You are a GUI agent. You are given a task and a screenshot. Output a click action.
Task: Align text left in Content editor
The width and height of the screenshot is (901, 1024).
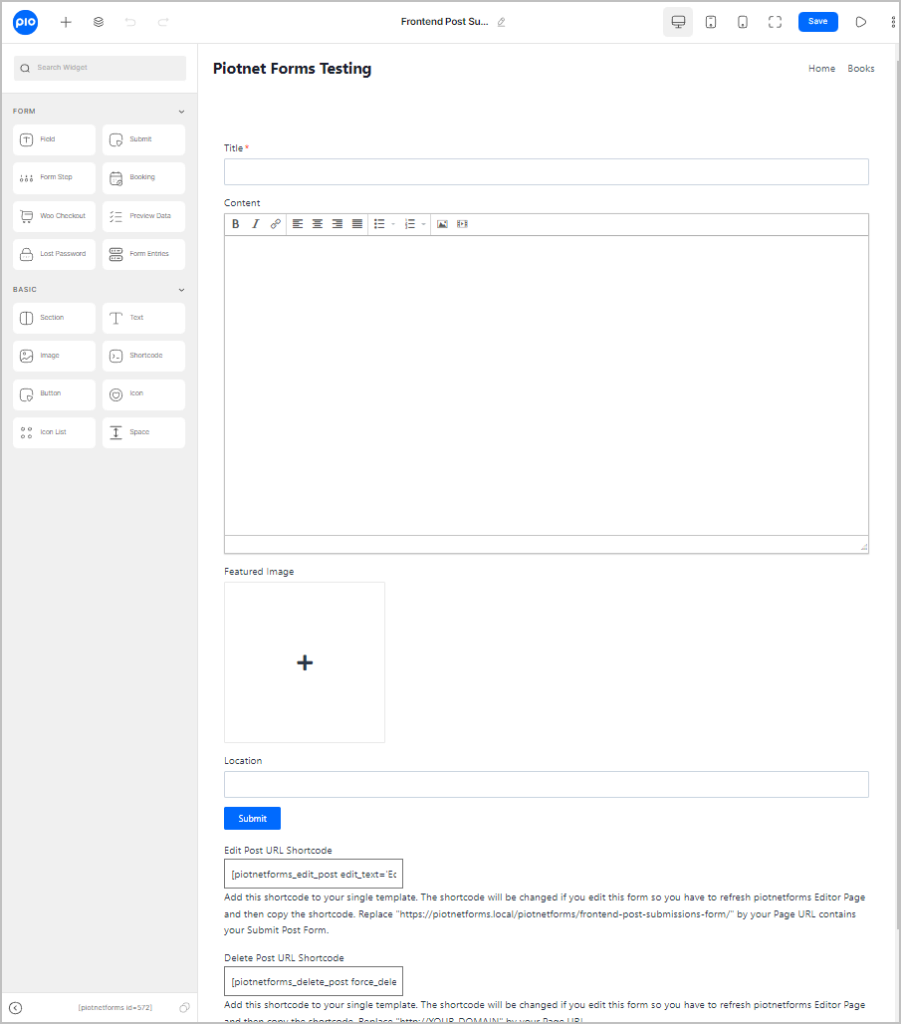click(x=298, y=224)
